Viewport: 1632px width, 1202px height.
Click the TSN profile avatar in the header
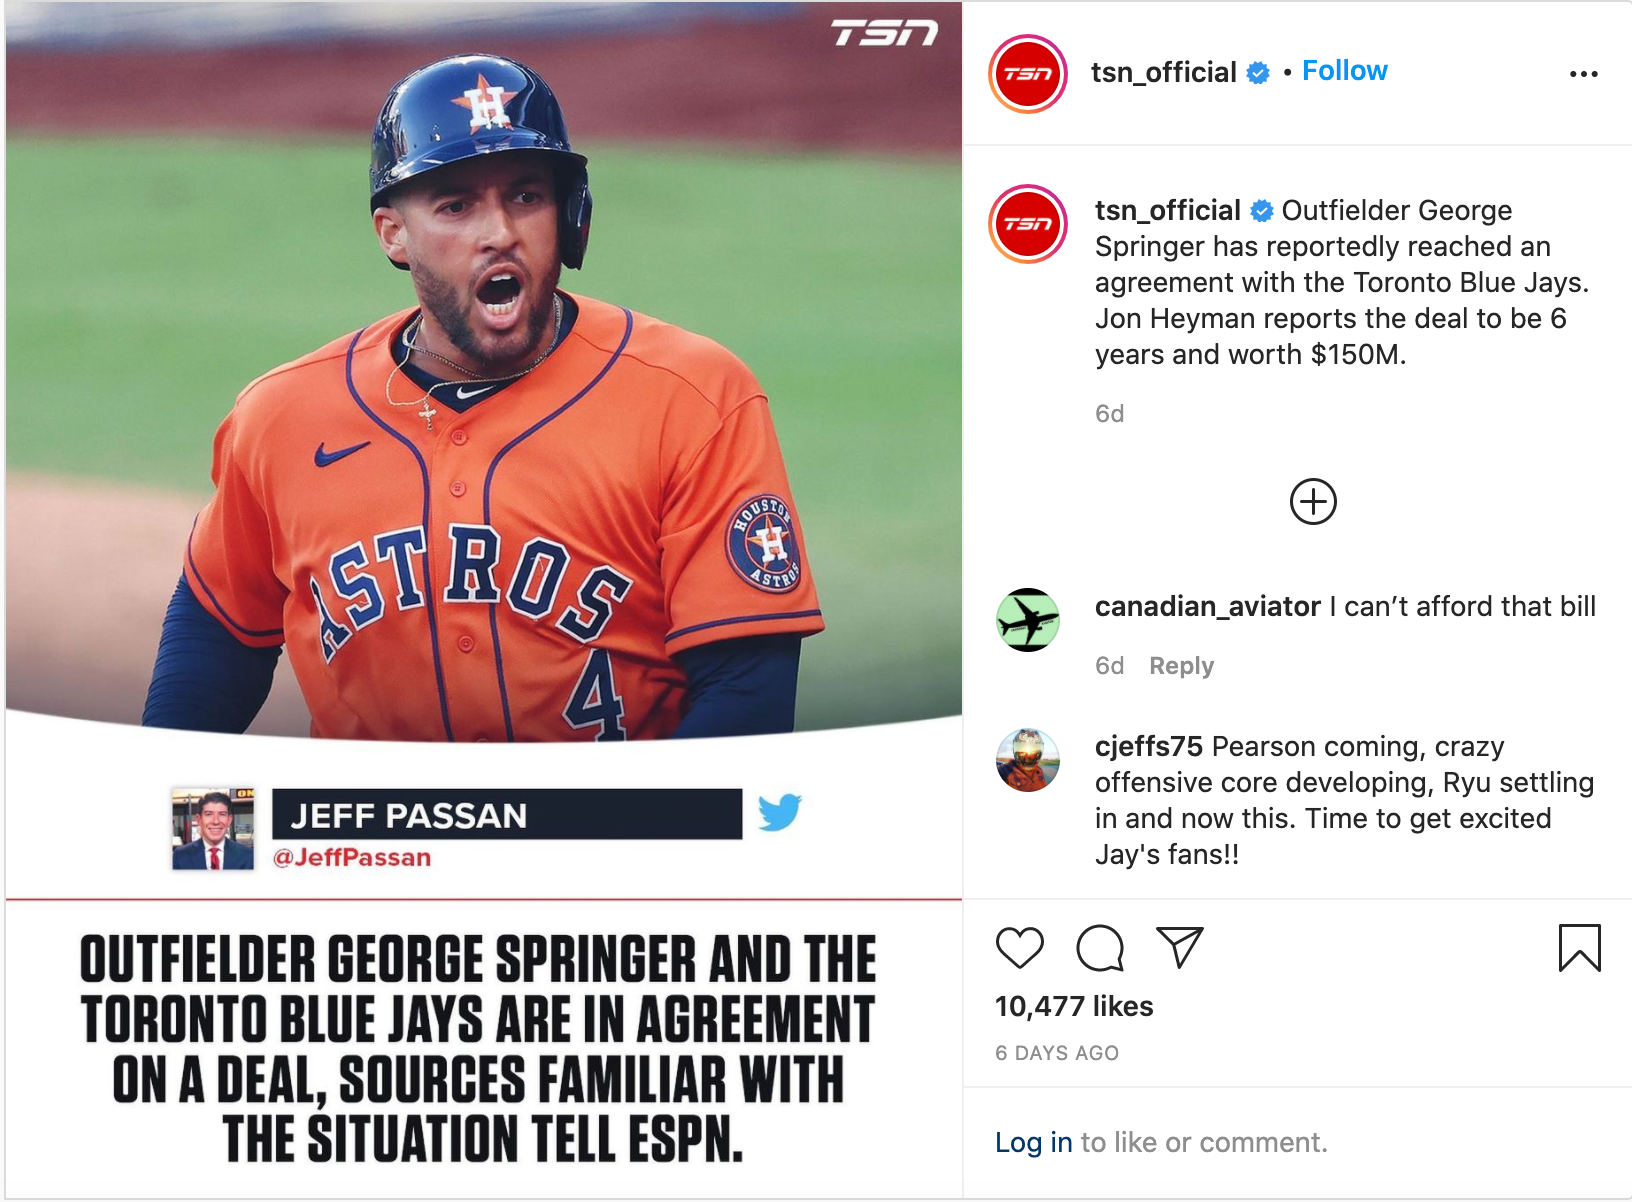point(1027,74)
